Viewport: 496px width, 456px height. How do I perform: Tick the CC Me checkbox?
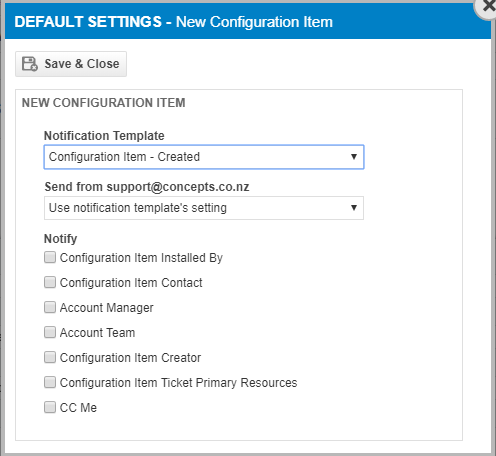pos(50,407)
